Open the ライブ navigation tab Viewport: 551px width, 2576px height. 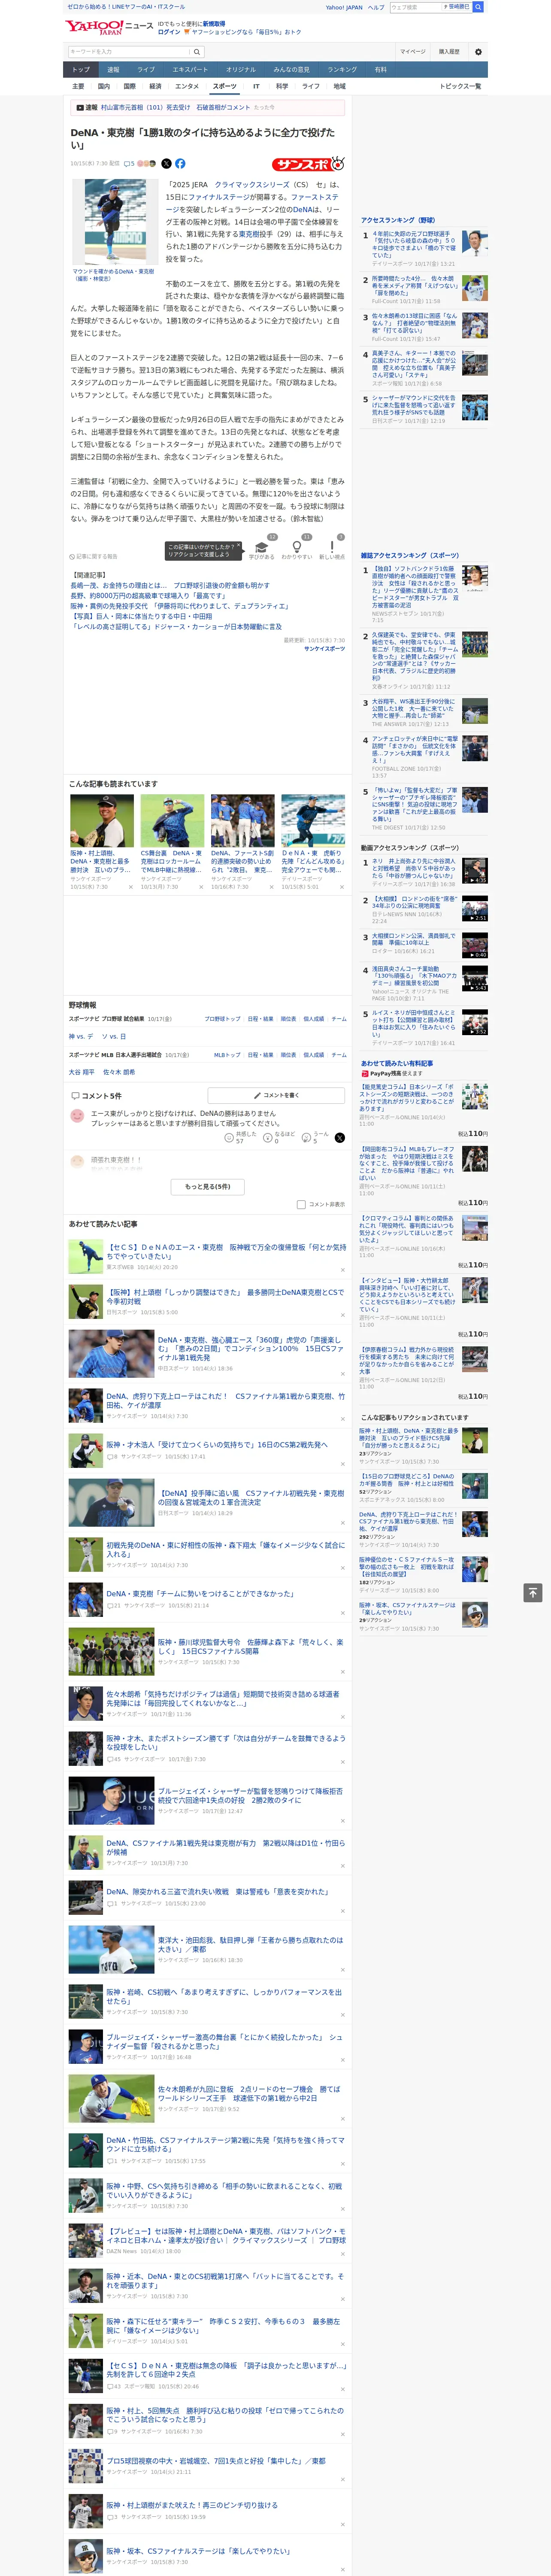pos(146,70)
